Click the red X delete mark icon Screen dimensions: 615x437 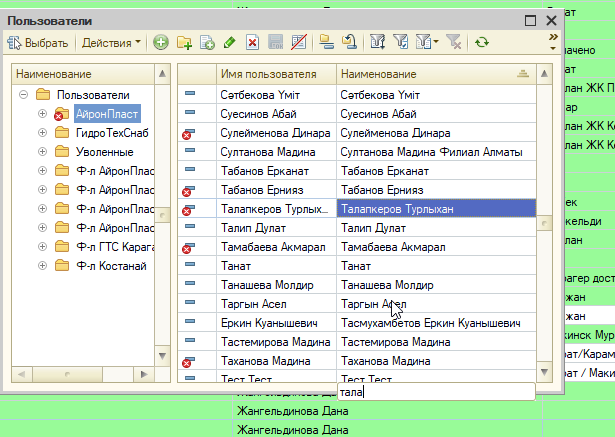pyautogui.click(x=253, y=42)
